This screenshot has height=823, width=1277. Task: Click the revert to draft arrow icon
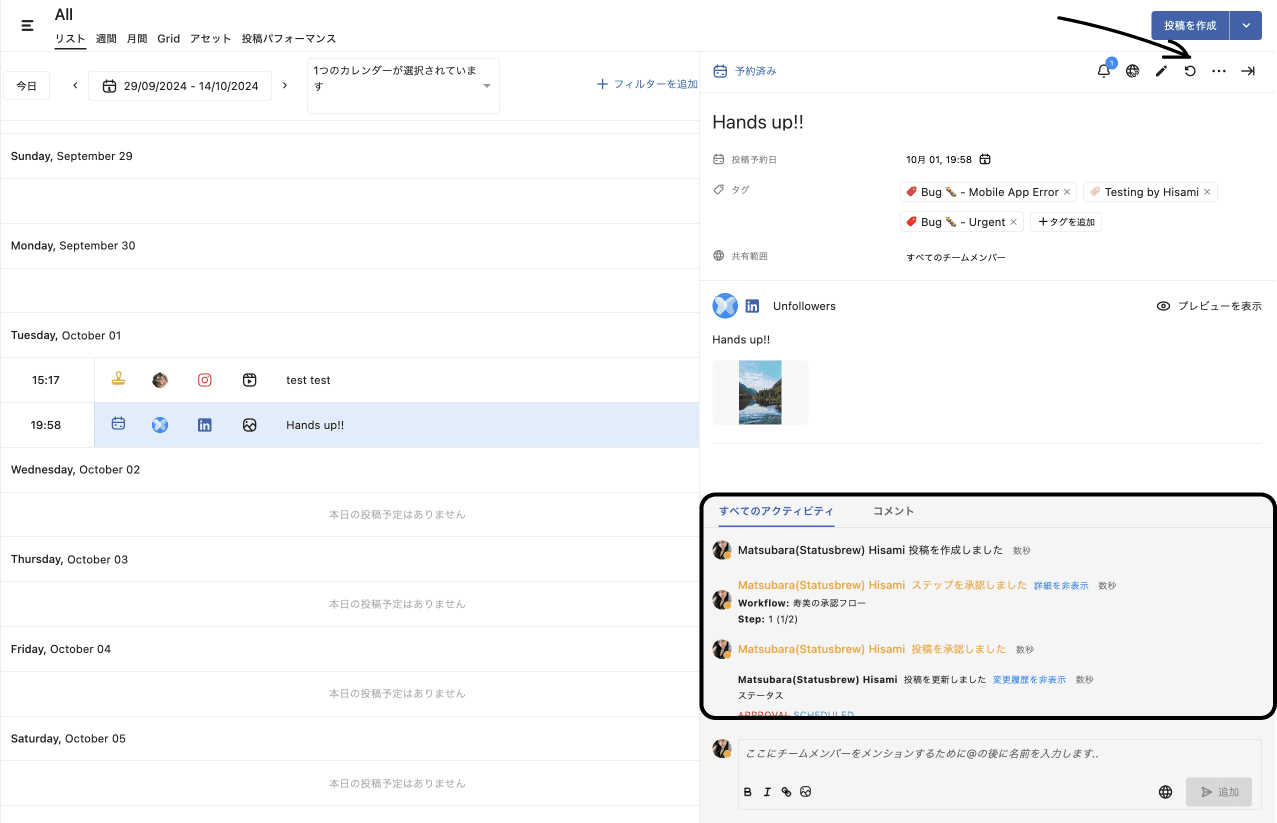1190,71
